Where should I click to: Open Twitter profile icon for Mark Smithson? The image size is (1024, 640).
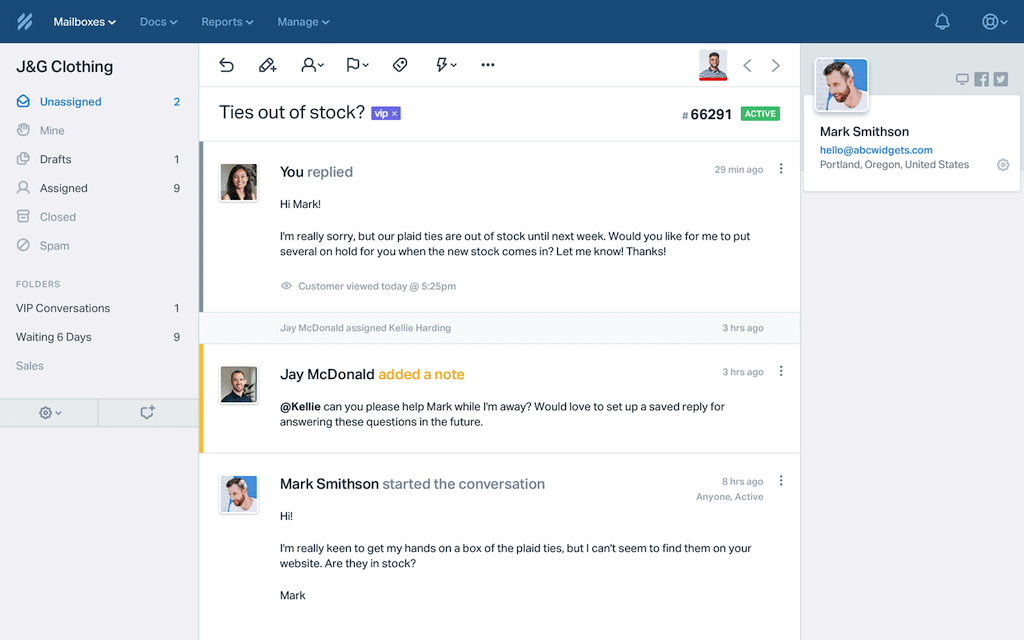[1000, 79]
